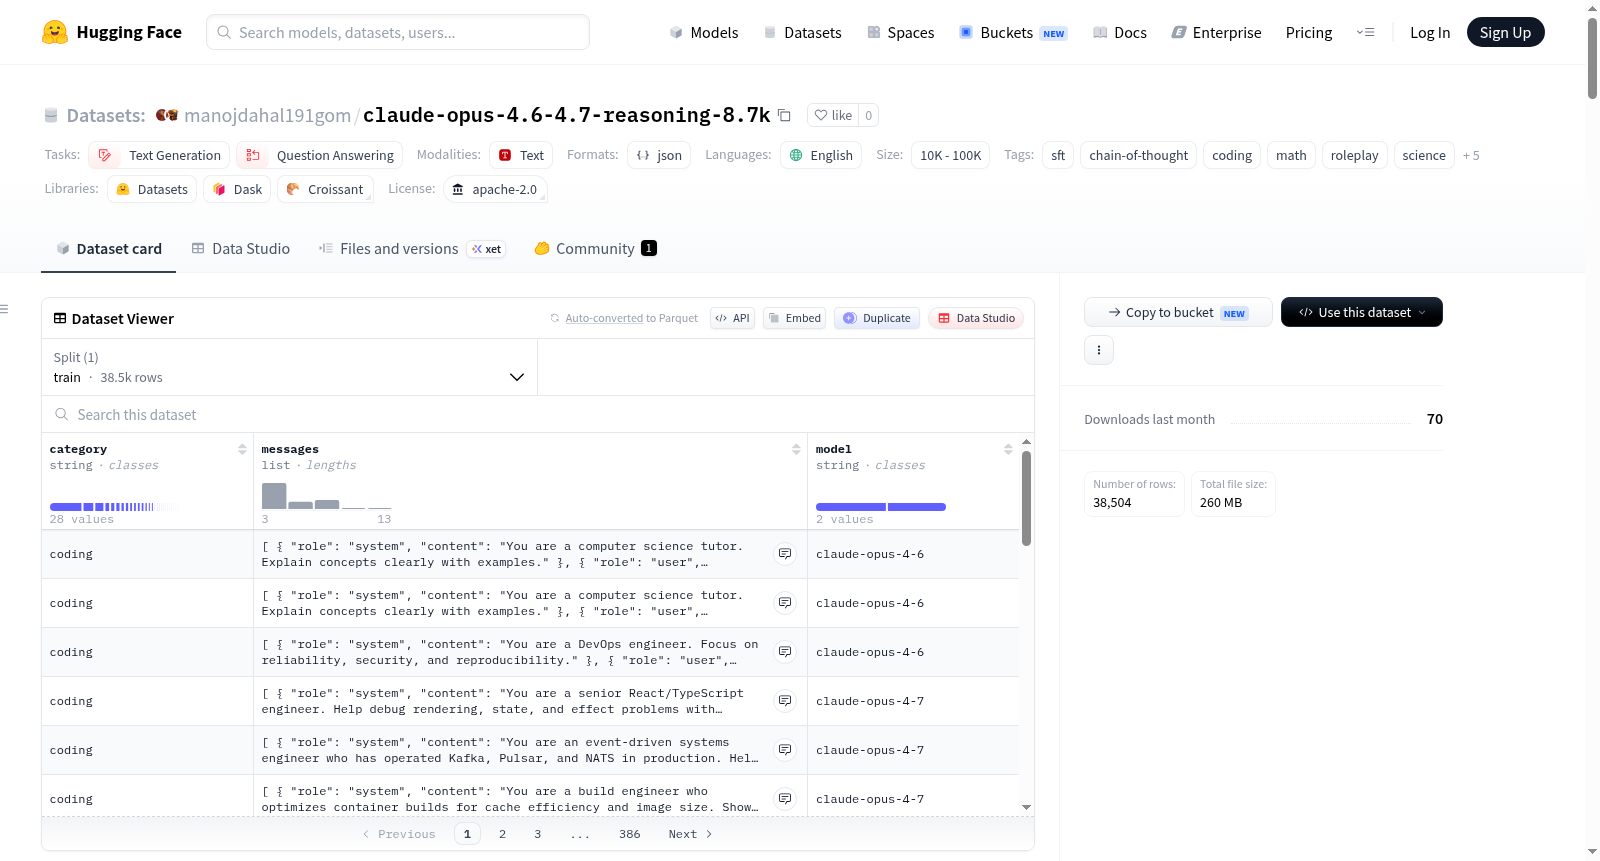The image size is (1600, 861).
Task: Open Data Studio from the viewer header
Action: pyautogui.click(x=976, y=318)
